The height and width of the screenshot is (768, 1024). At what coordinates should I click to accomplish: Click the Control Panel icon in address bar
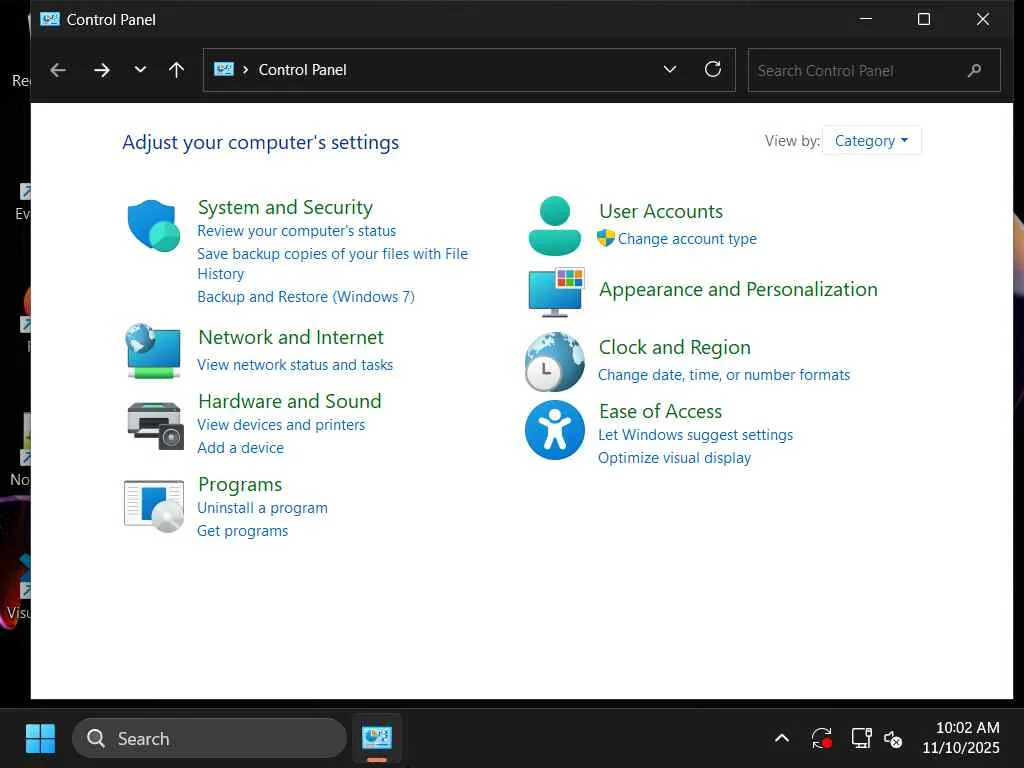[x=224, y=69]
